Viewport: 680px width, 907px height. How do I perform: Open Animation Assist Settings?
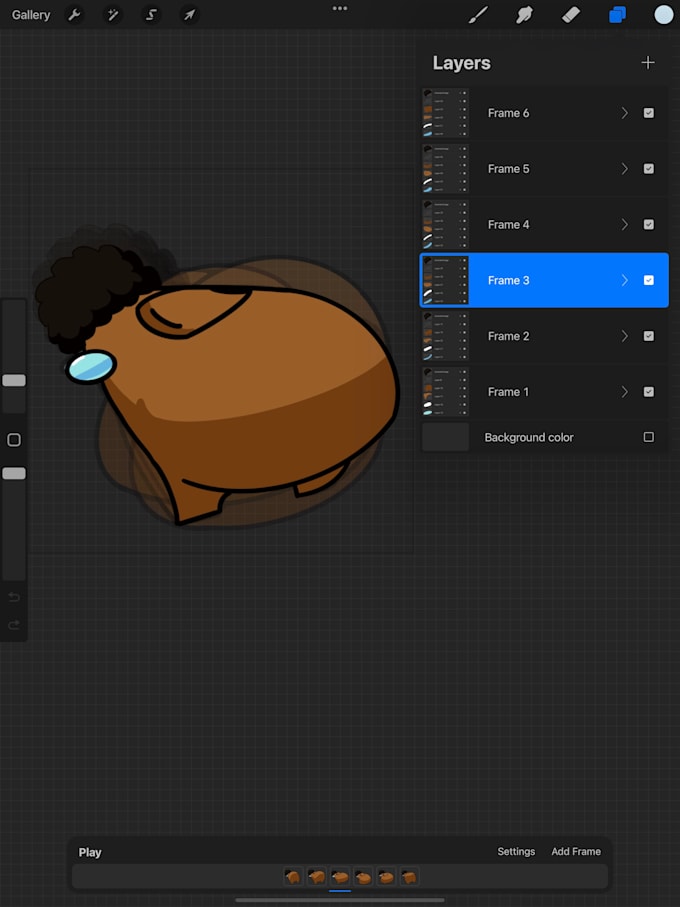click(516, 851)
